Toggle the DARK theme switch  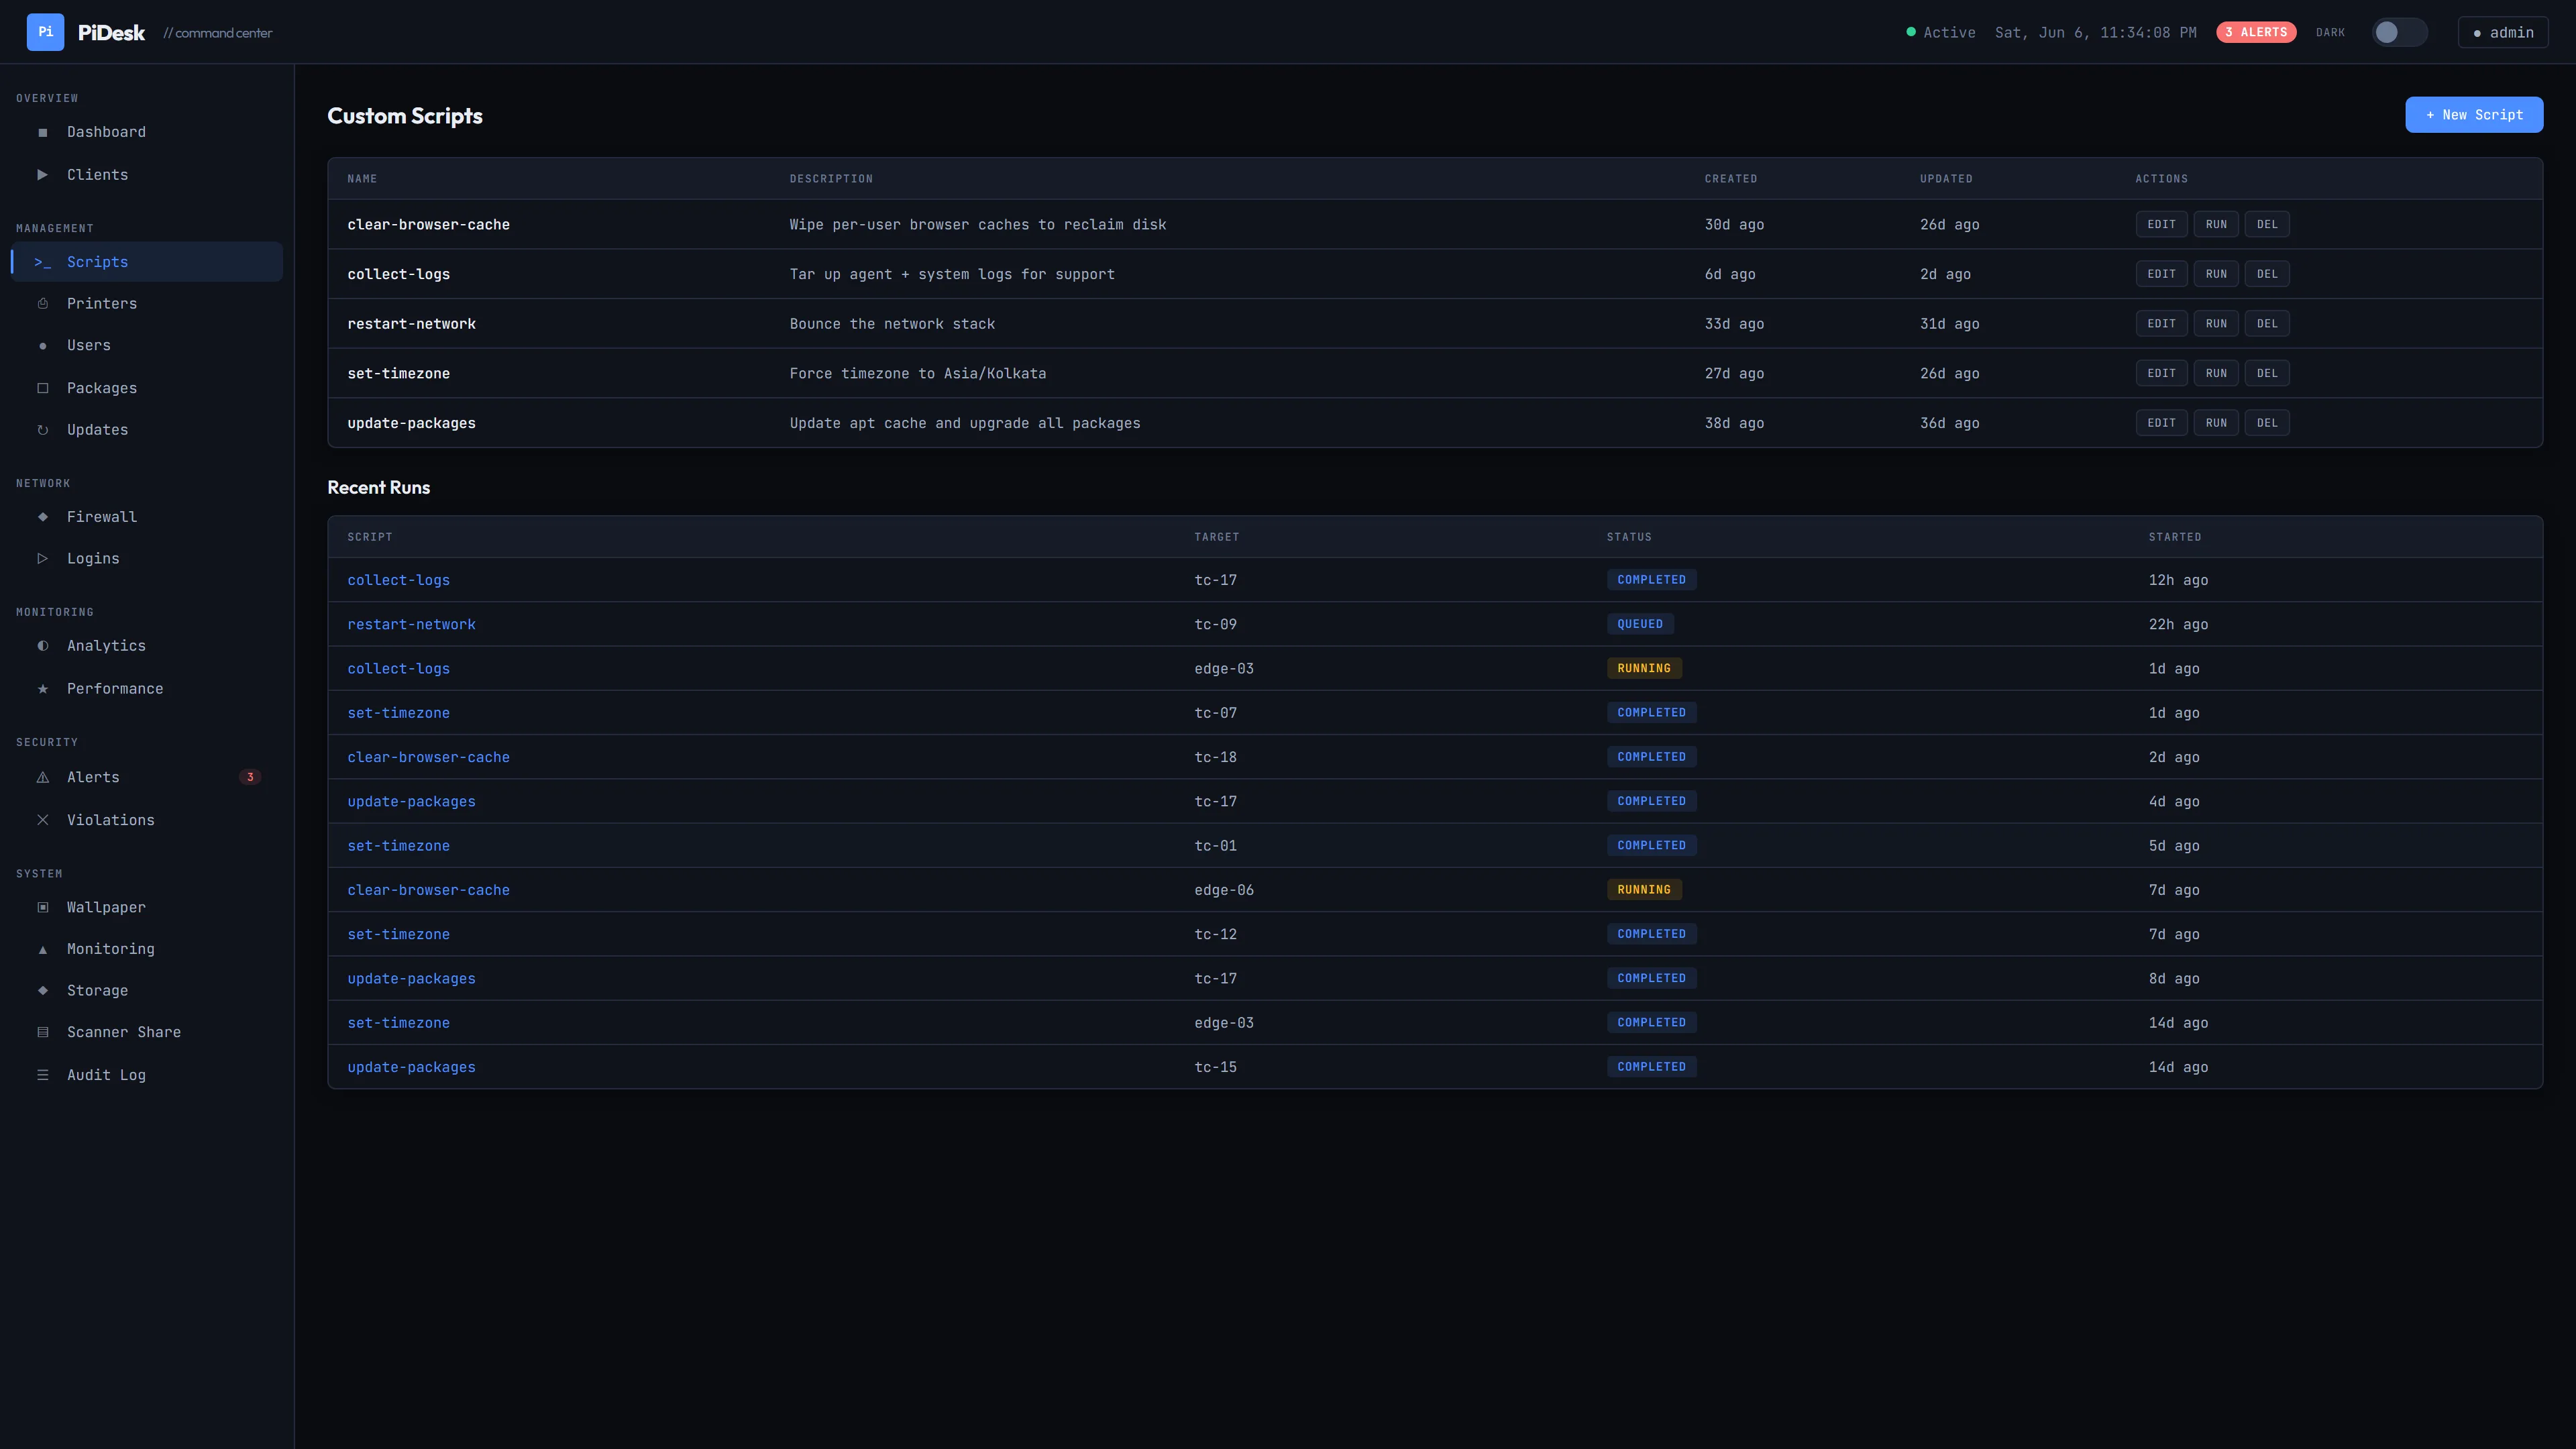tap(2399, 32)
